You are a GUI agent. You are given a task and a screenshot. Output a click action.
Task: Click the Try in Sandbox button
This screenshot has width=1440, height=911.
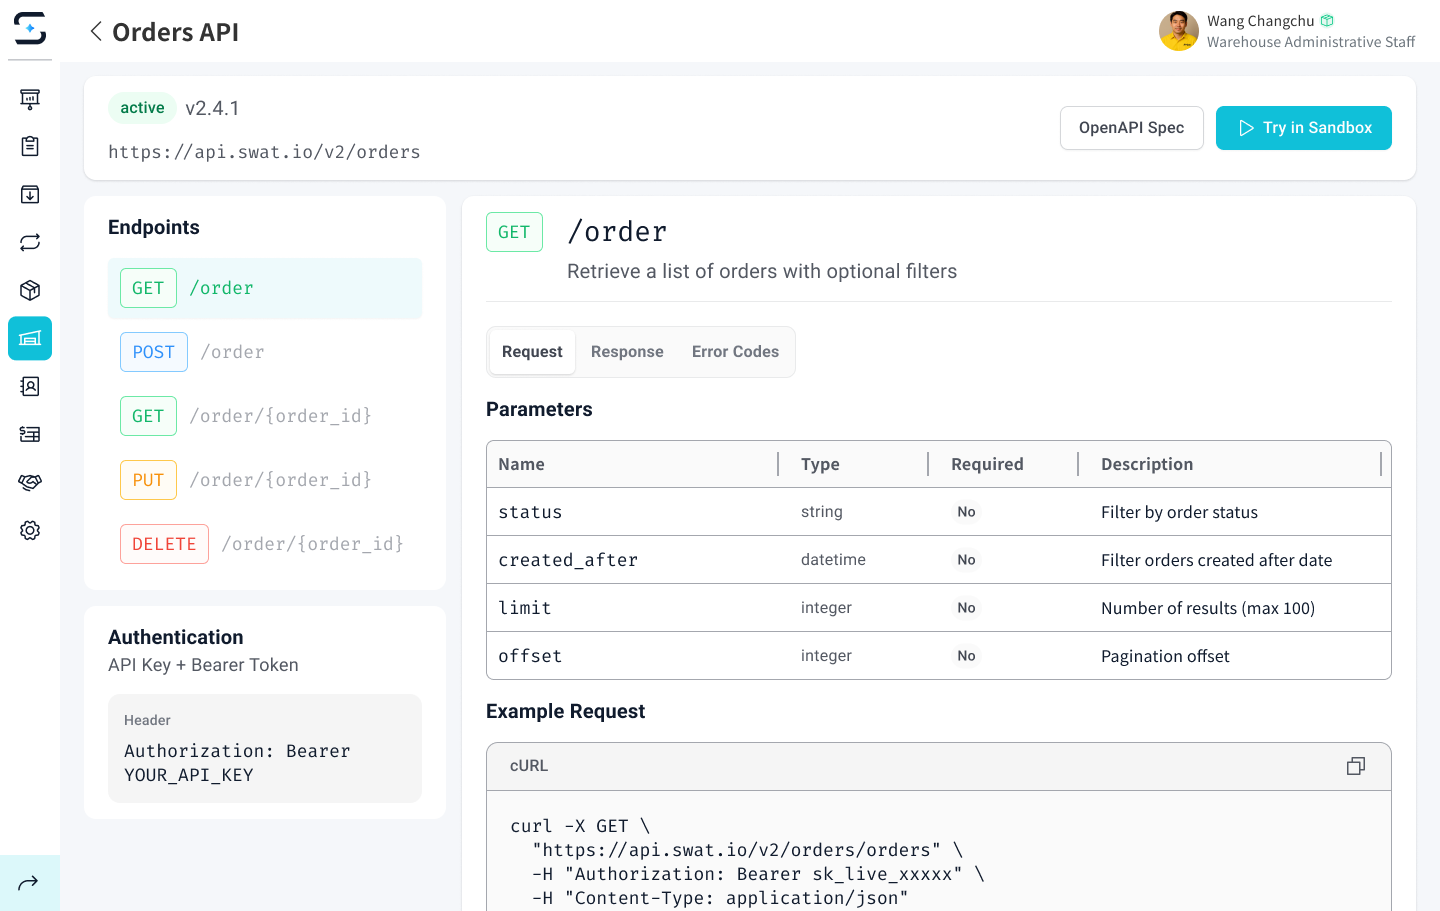pos(1303,128)
